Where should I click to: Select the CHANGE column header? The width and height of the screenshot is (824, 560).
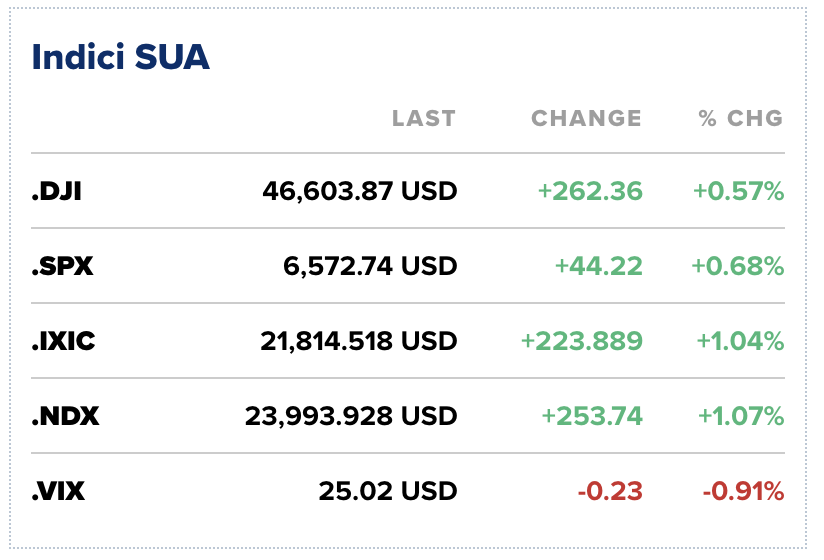pos(586,118)
